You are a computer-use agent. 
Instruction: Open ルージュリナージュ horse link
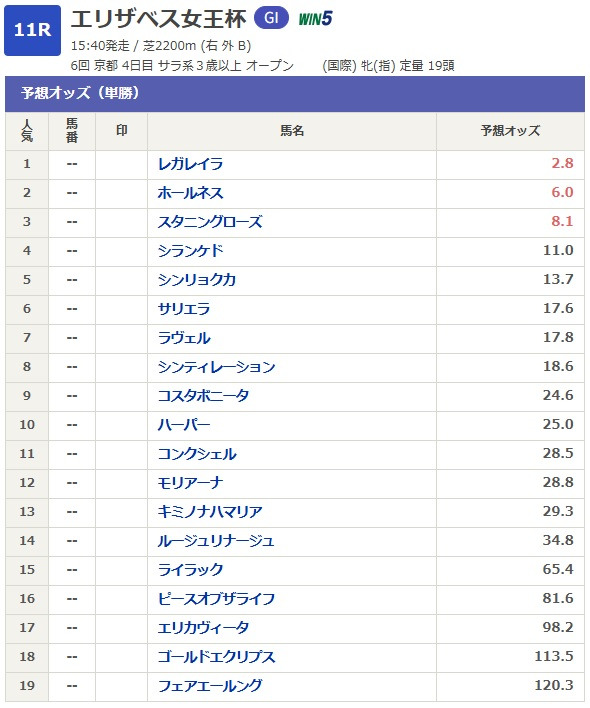tap(216, 540)
